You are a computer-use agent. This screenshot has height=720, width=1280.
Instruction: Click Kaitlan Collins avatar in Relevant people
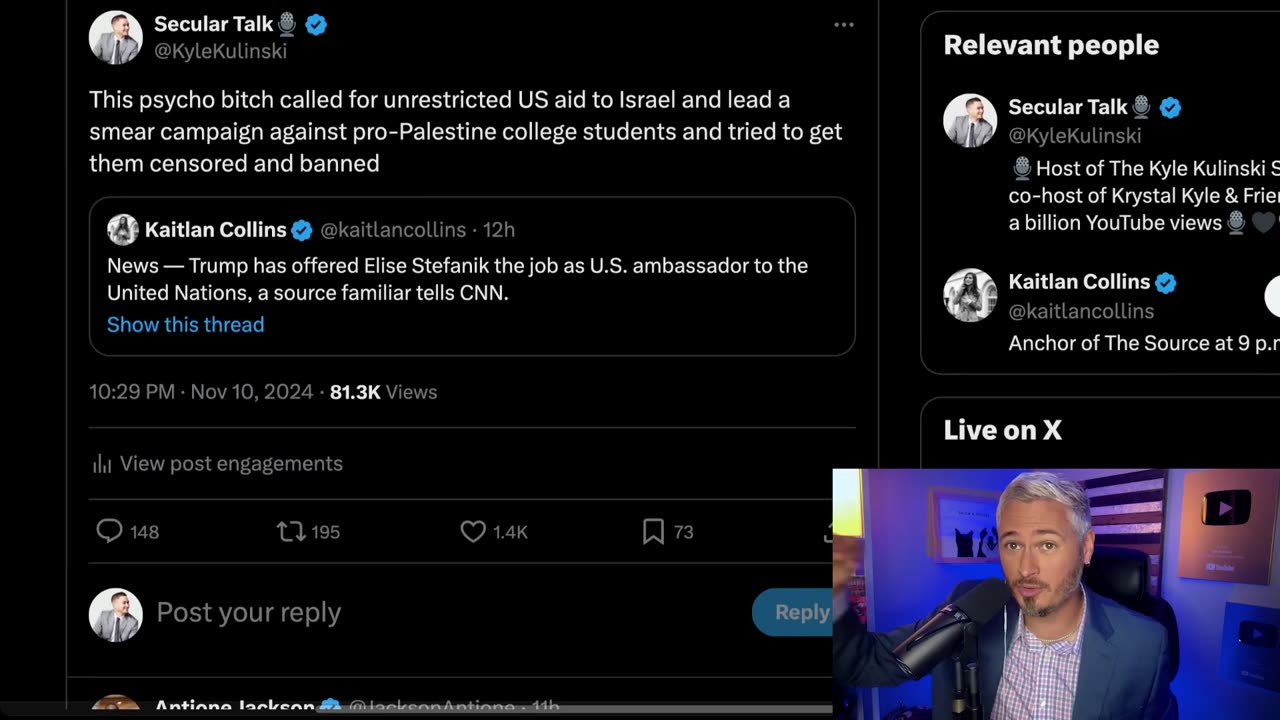pos(970,295)
